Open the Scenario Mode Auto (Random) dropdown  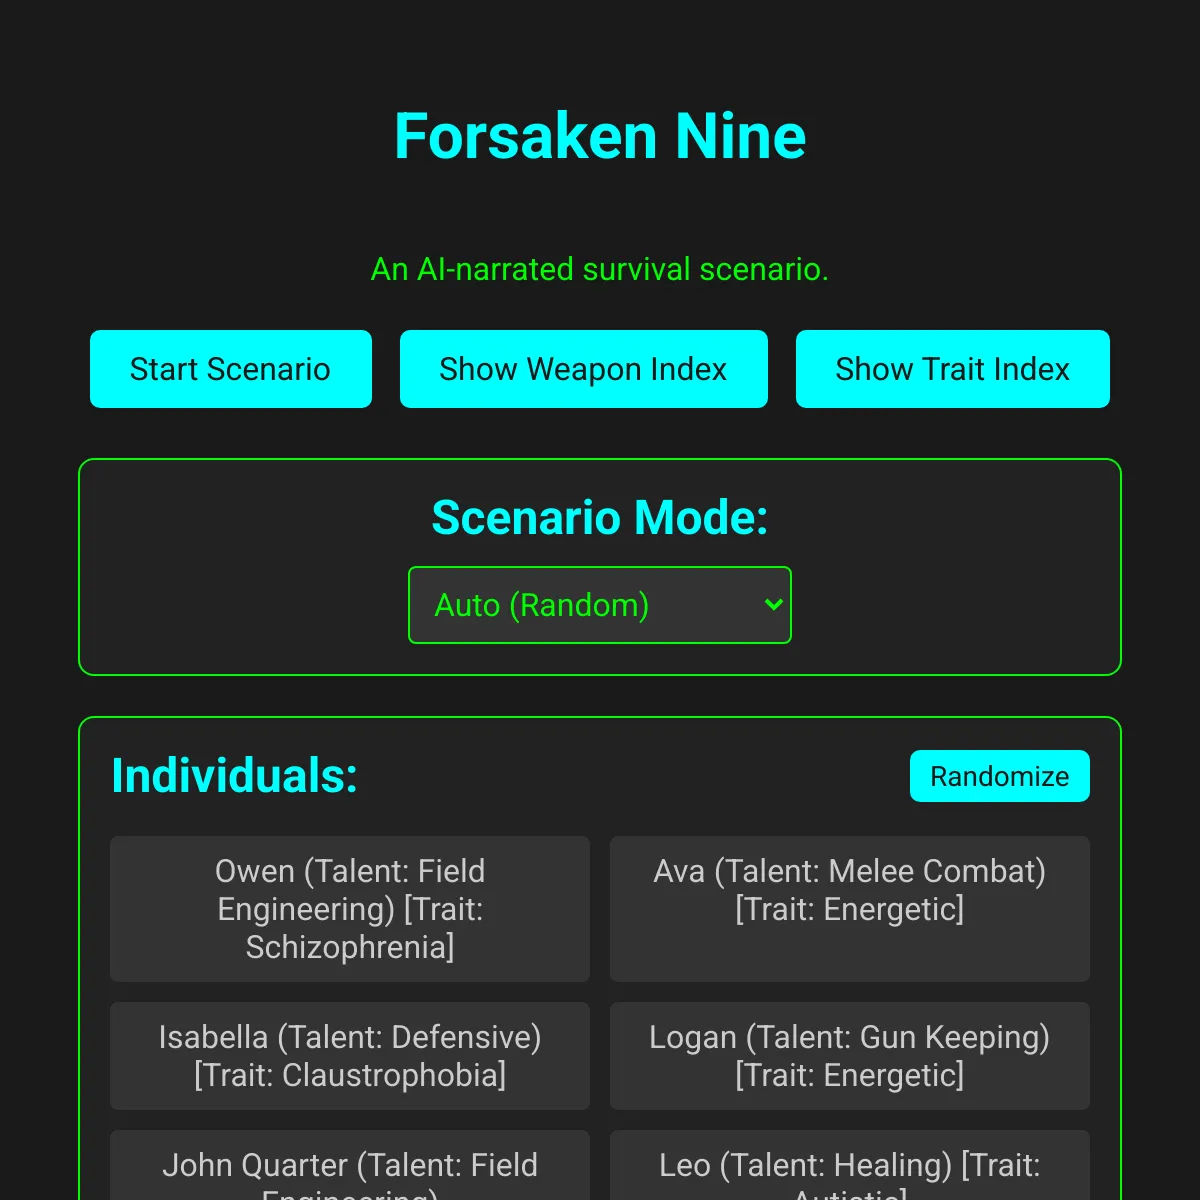coord(600,605)
